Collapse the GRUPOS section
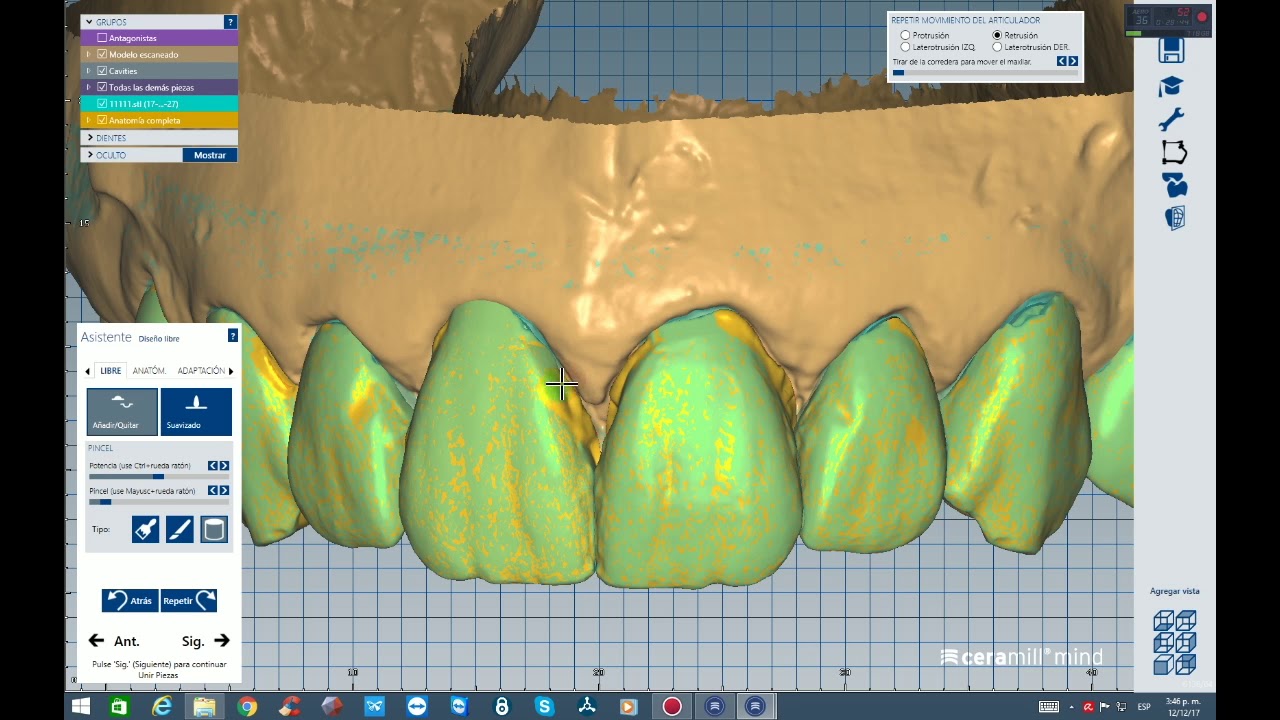 point(88,22)
